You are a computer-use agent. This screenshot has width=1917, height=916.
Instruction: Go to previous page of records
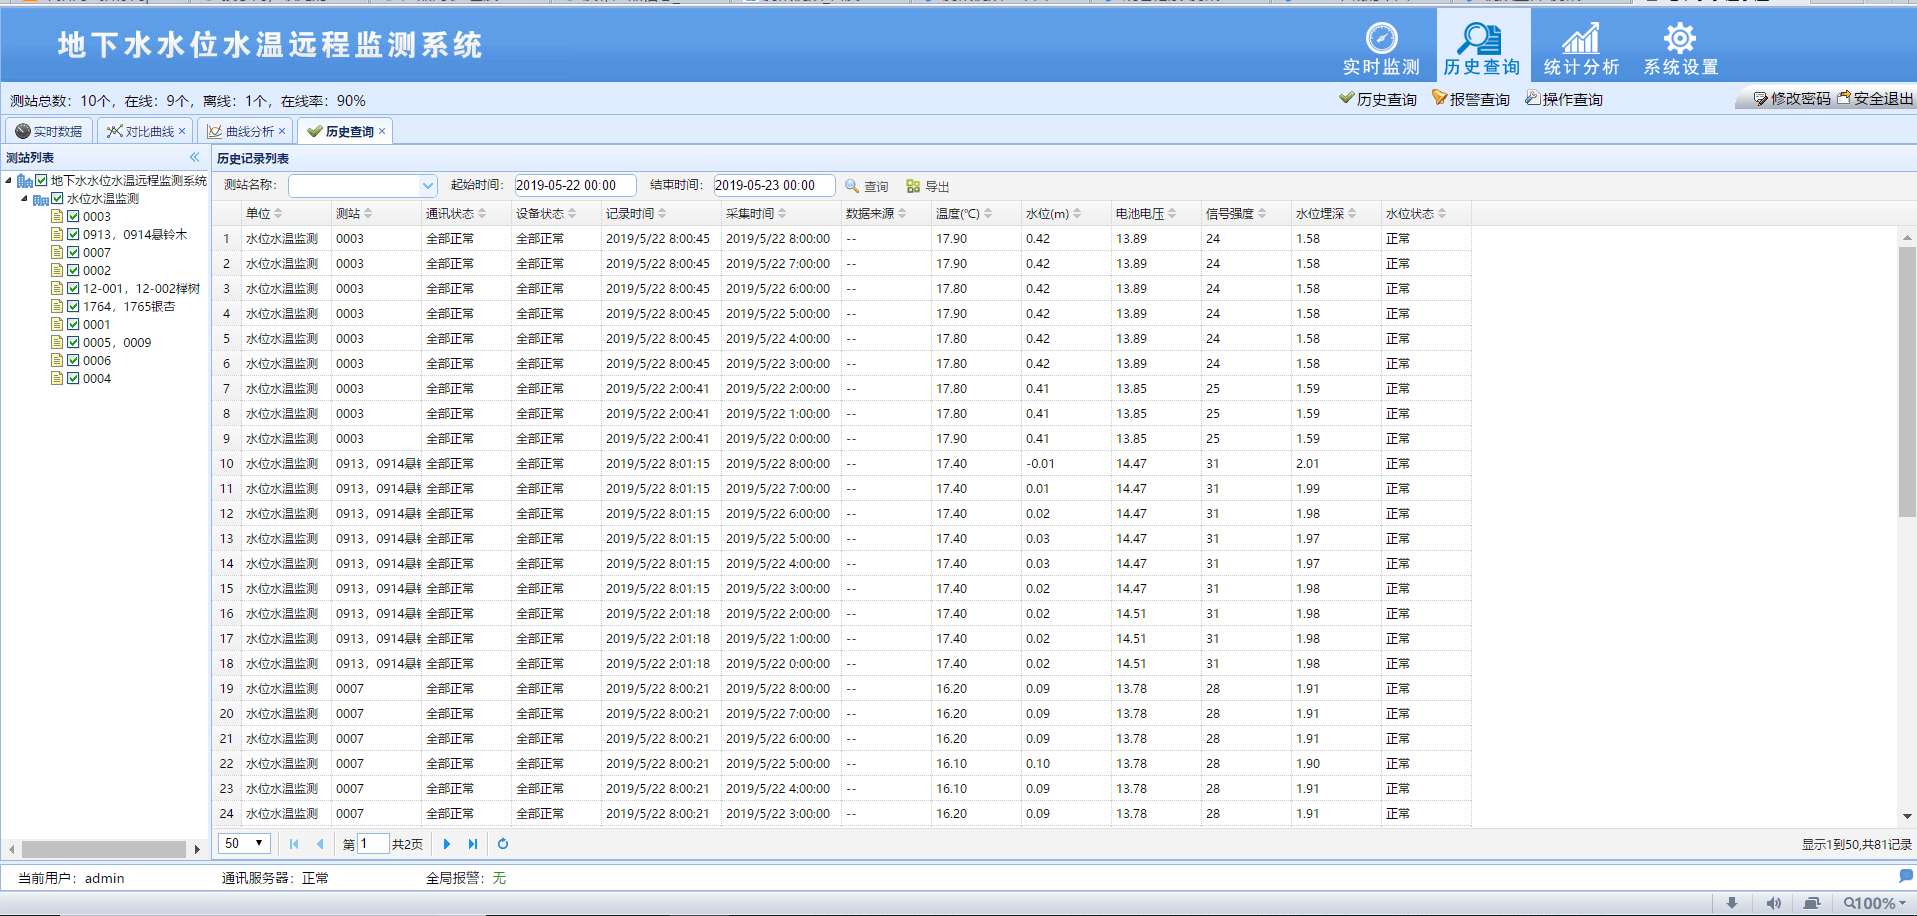[x=320, y=844]
